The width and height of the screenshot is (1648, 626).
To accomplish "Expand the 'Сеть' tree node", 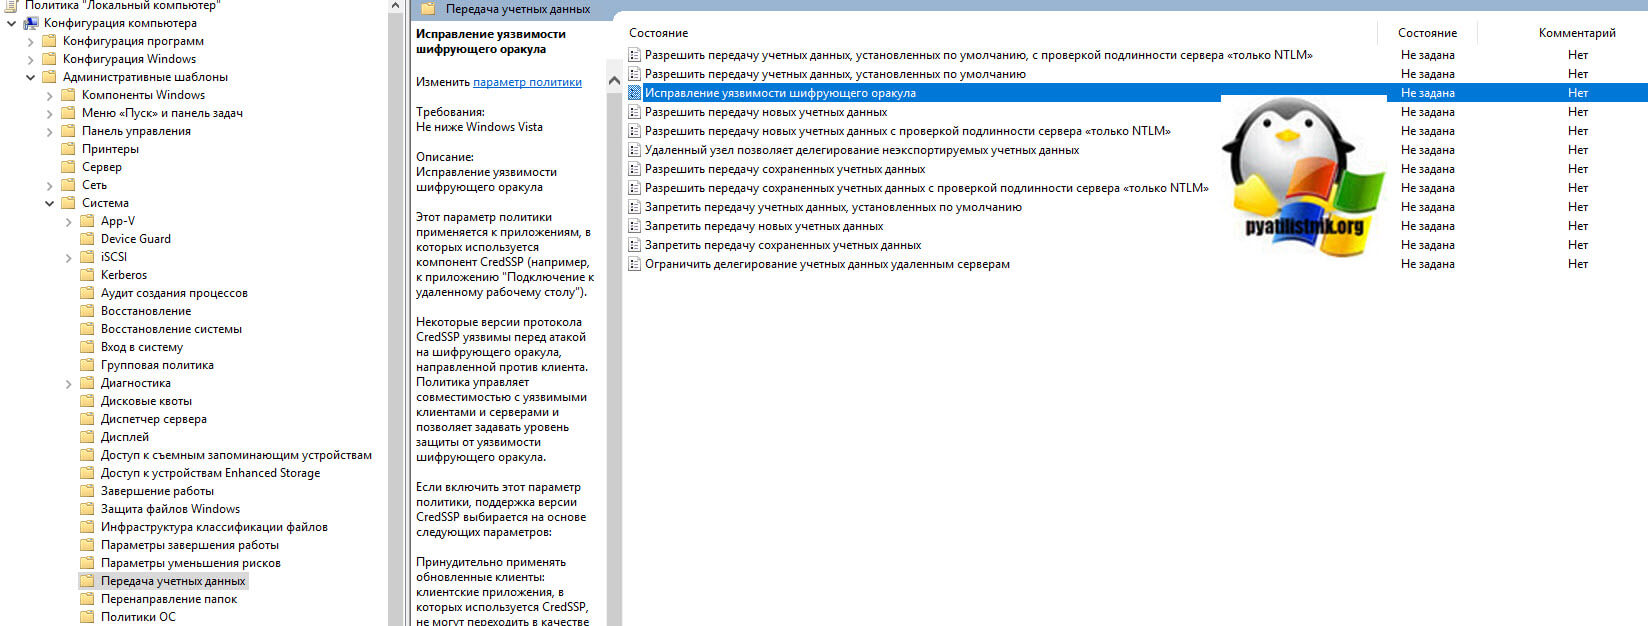I will [49, 185].
